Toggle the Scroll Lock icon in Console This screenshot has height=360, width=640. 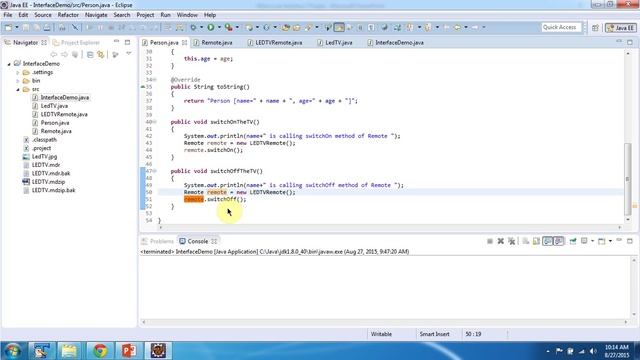[x=536, y=241]
